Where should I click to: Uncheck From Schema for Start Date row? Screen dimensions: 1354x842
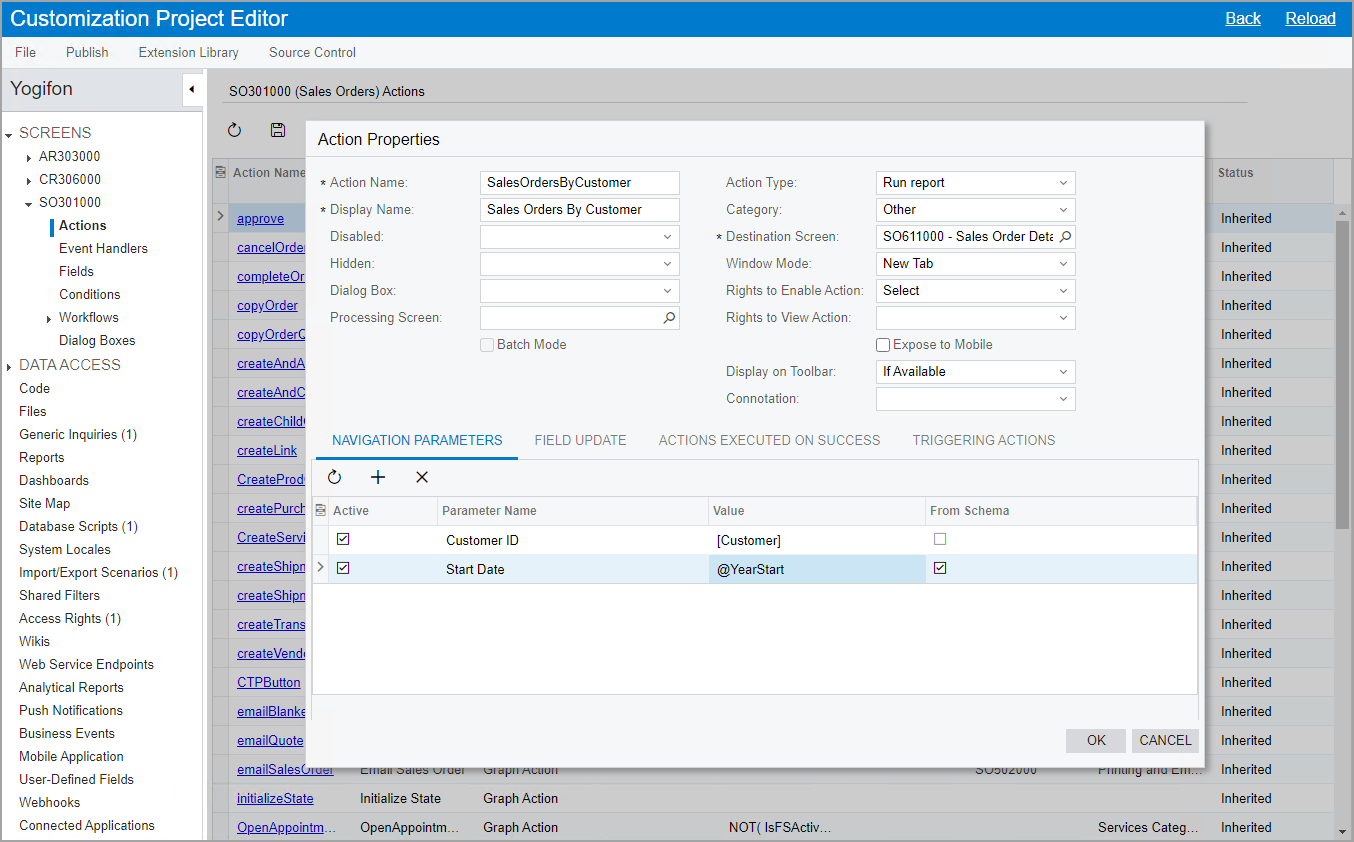point(939,568)
